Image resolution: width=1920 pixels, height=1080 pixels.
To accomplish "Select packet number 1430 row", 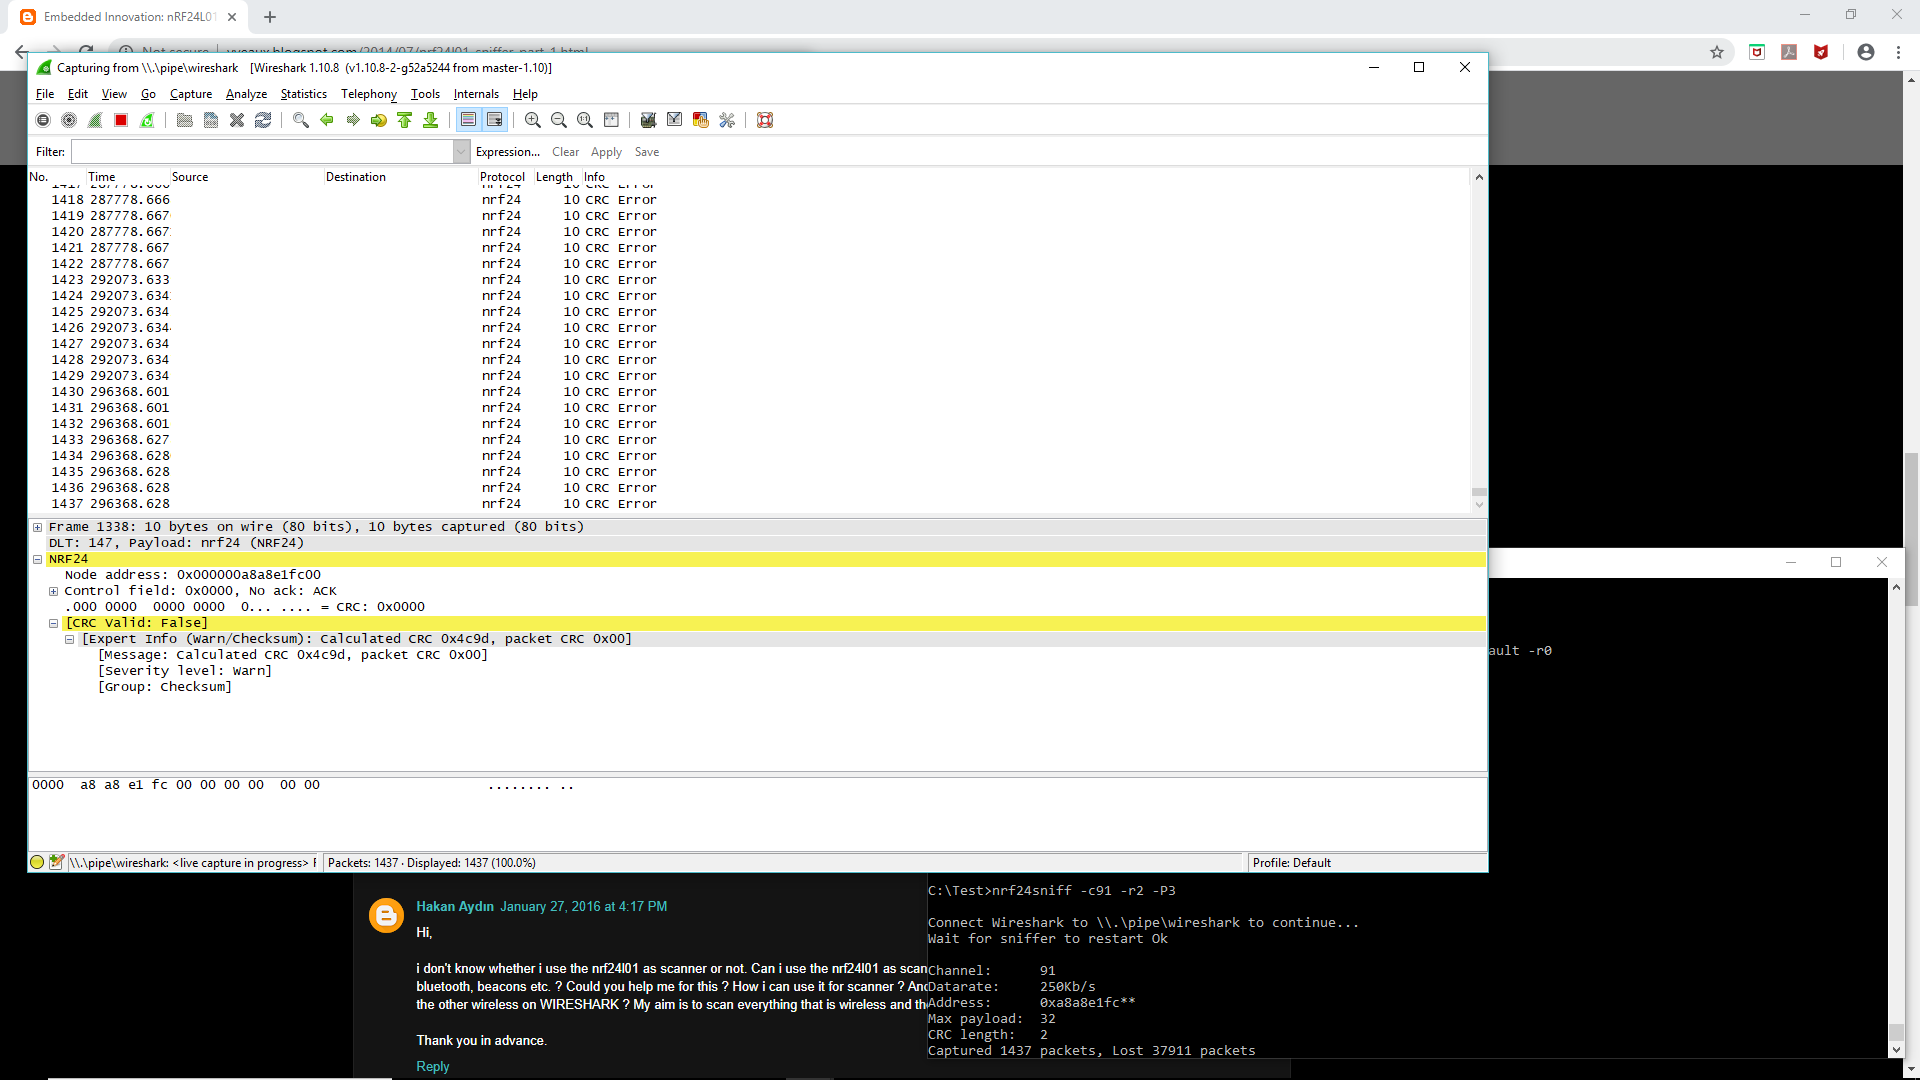I will pyautogui.click(x=750, y=392).
